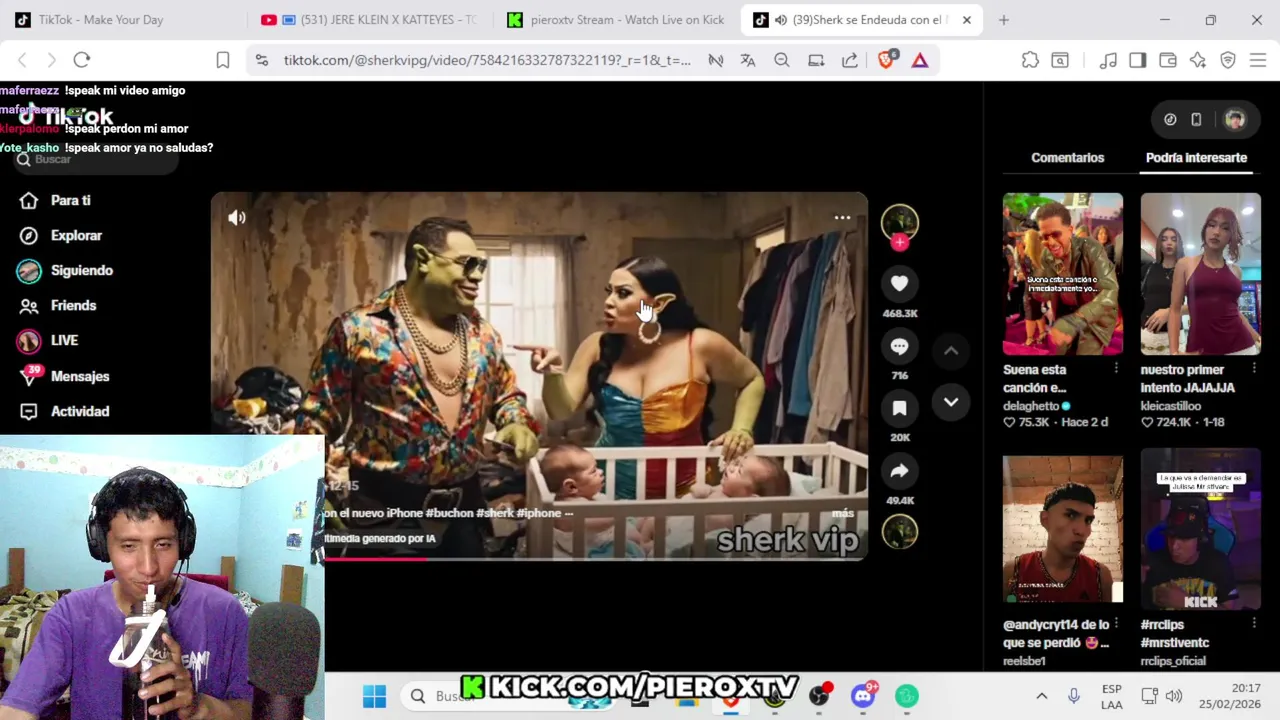The width and height of the screenshot is (1280, 720).
Task: Close the Sherk se Endeuda tab
Action: [x=966, y=20]
